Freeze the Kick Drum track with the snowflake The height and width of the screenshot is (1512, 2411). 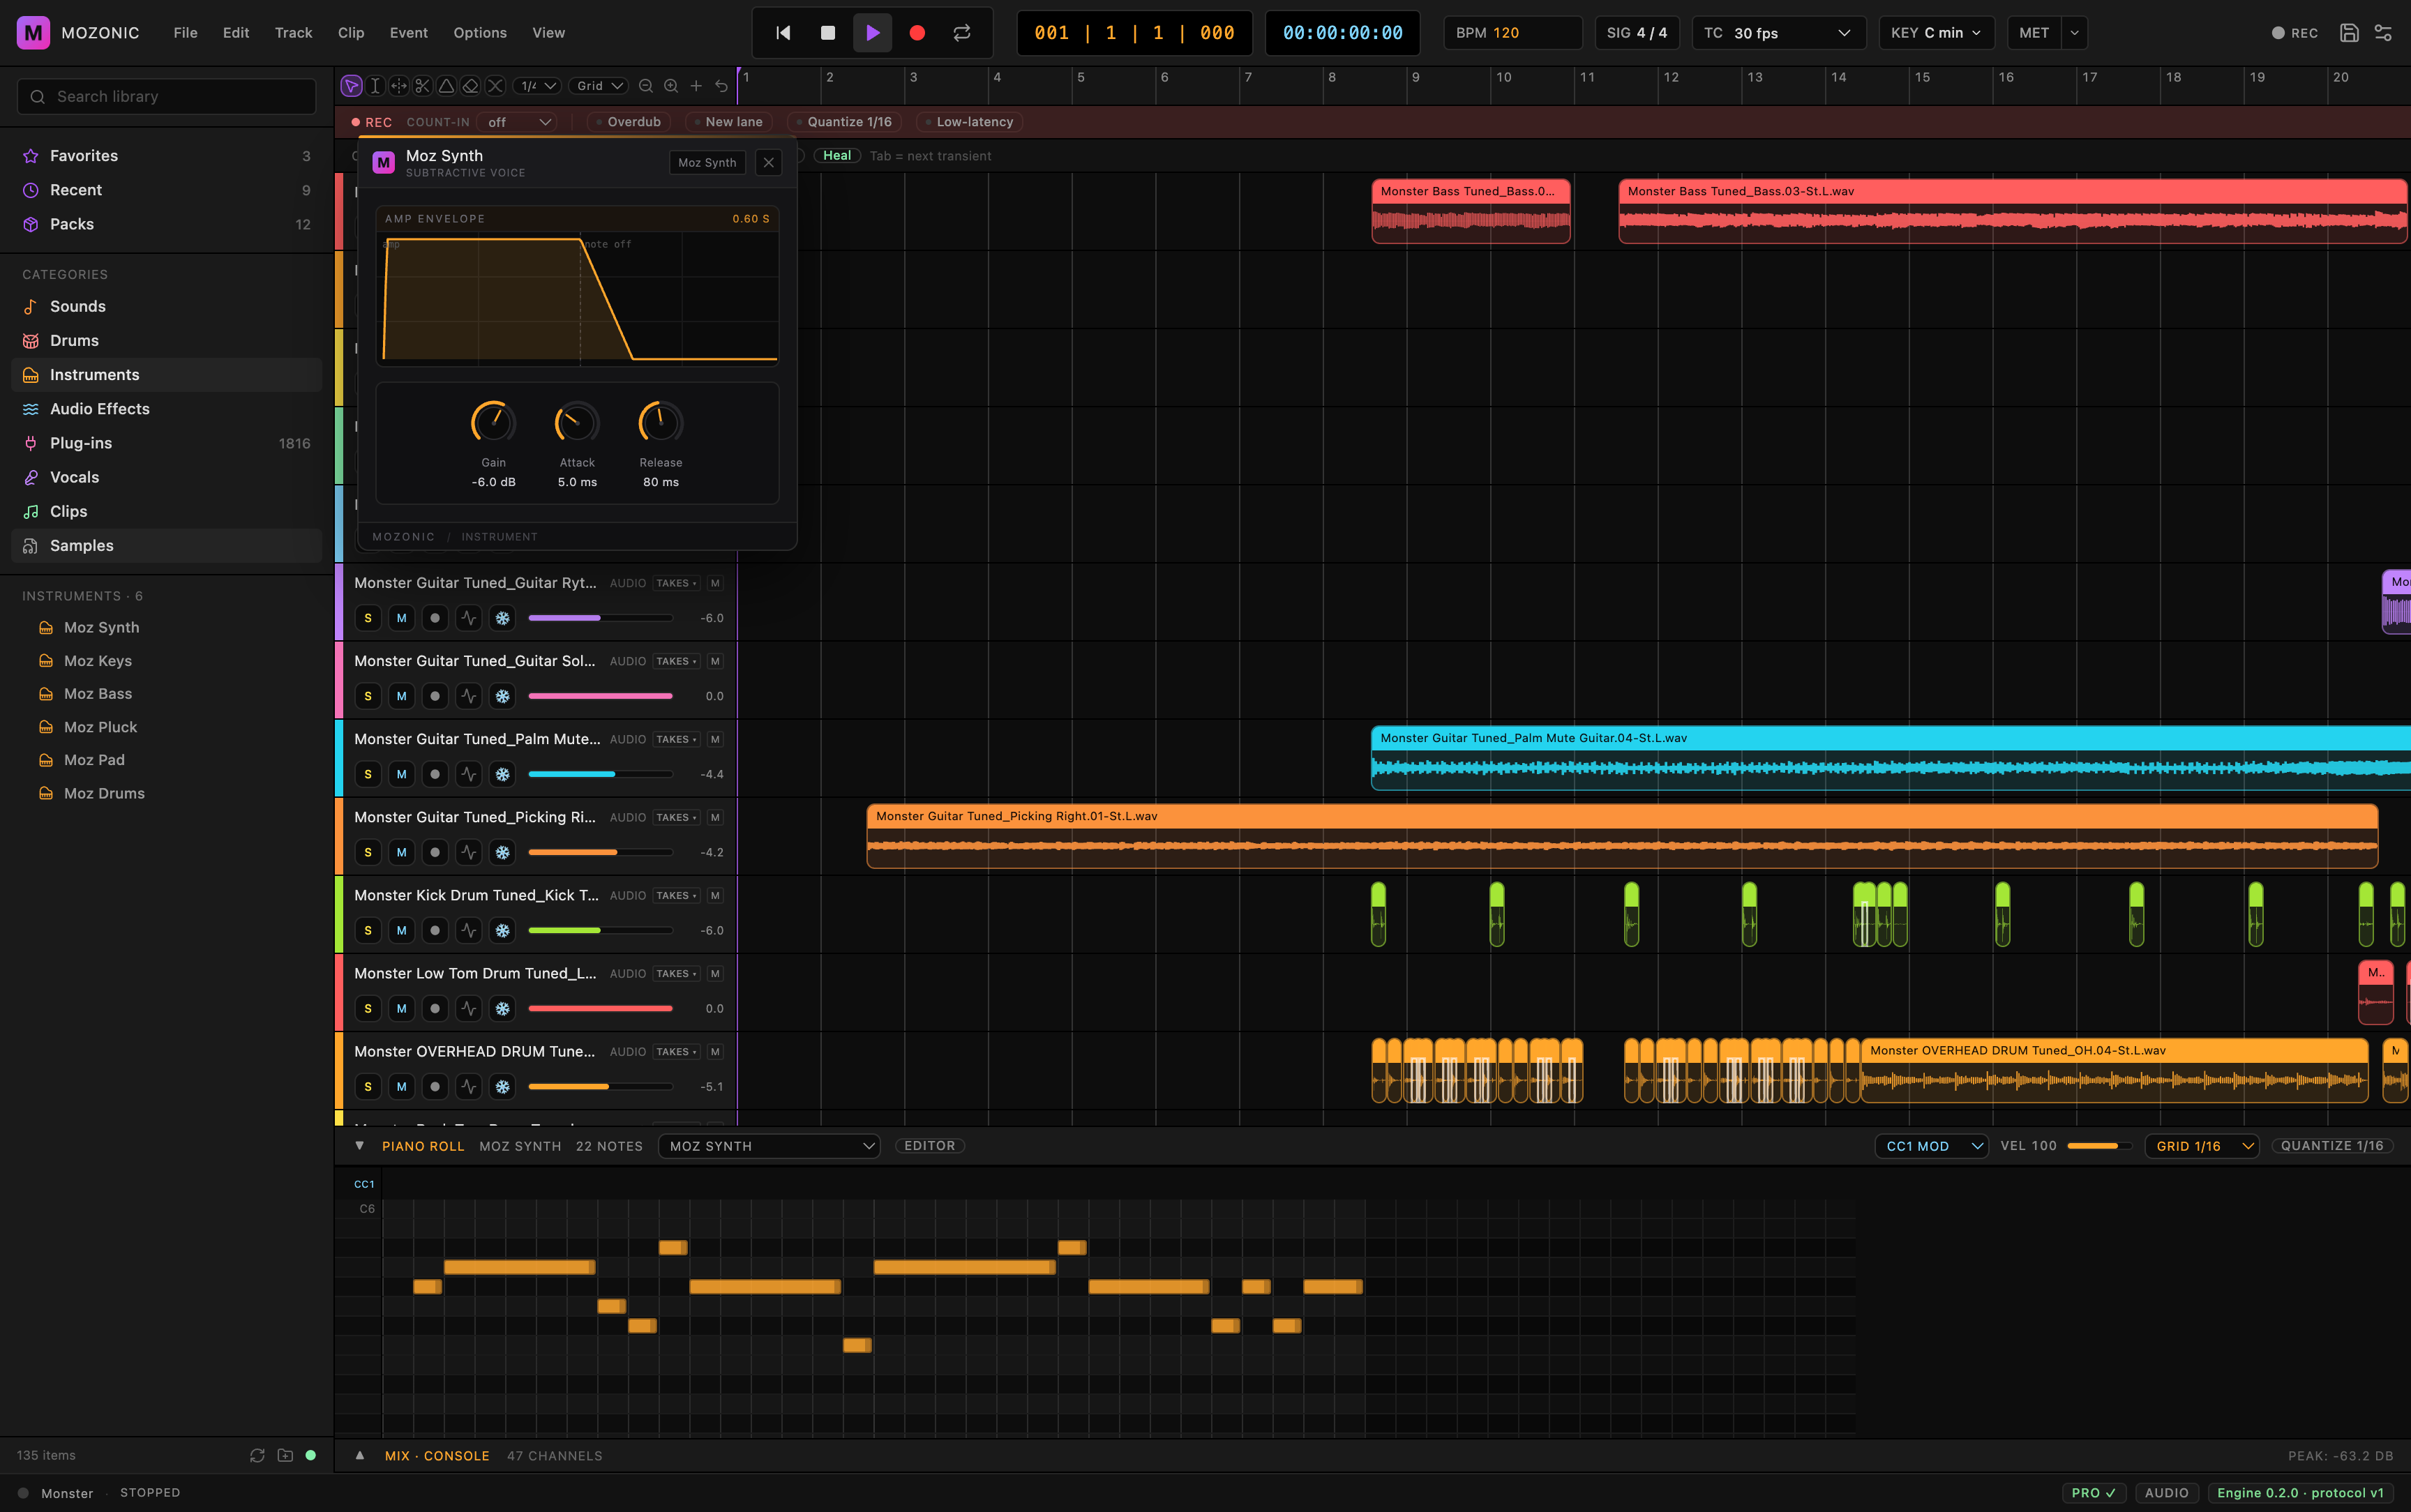click(x=502, y=930)
